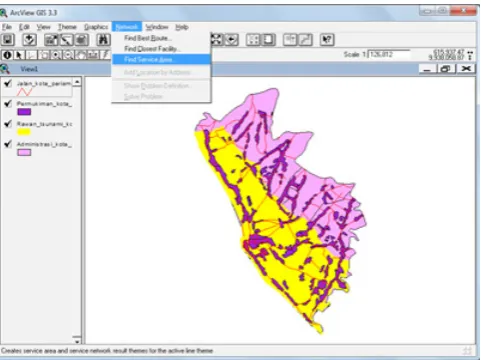
Task: Click the yellow Rawan_tsunami legend swatch
Action: click(24, 132)
